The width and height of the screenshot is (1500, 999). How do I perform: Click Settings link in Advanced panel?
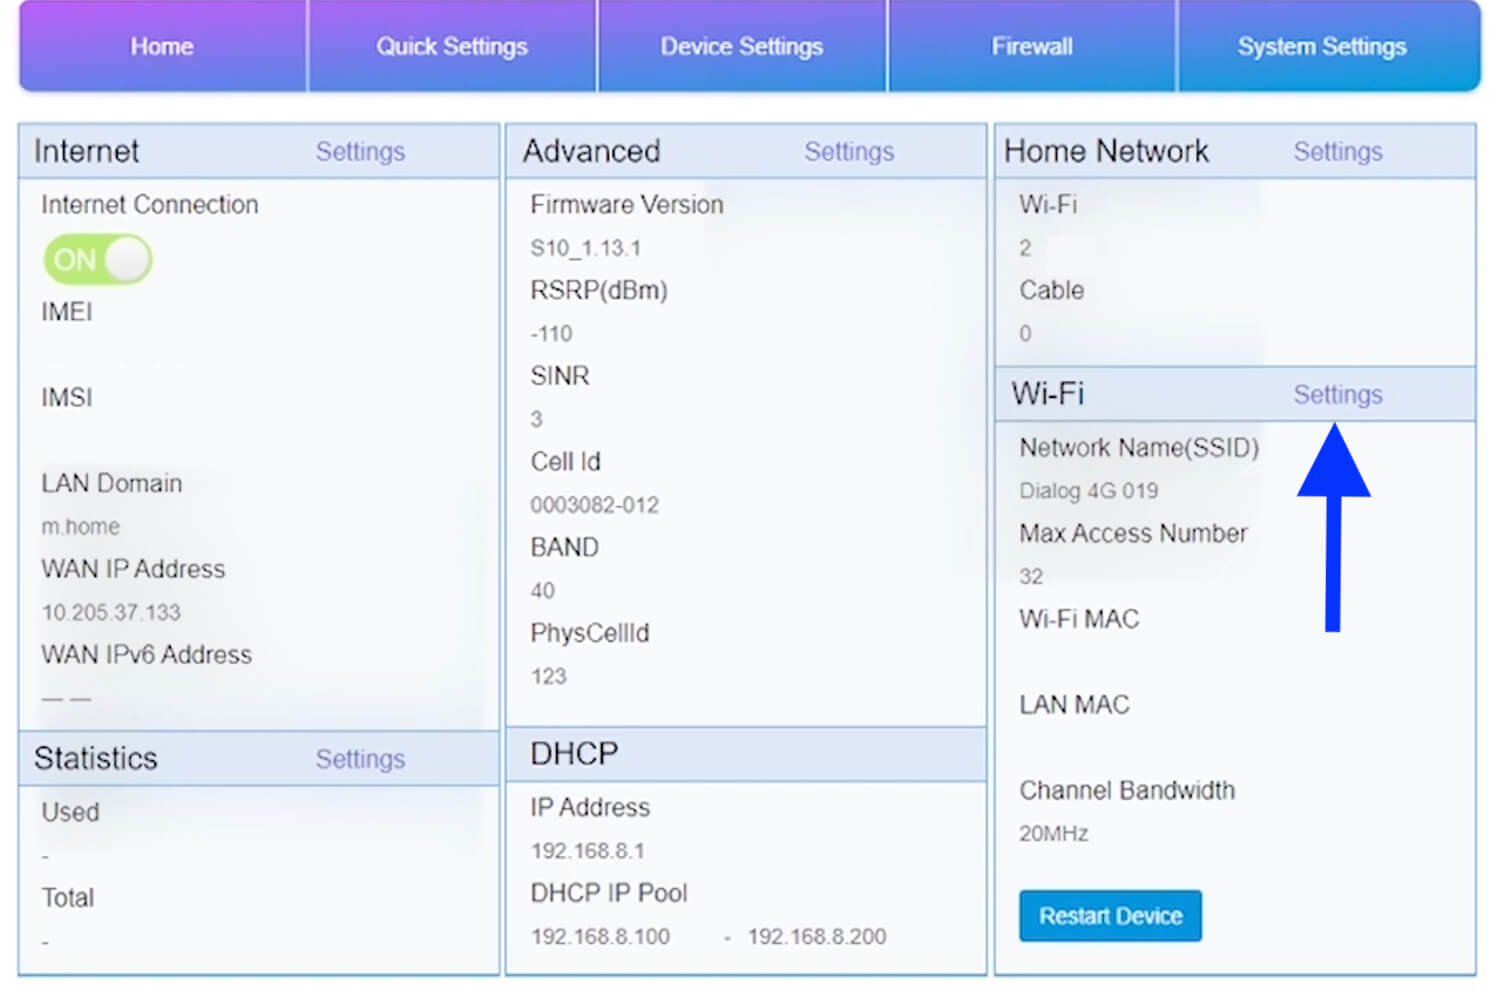(849, 152)
